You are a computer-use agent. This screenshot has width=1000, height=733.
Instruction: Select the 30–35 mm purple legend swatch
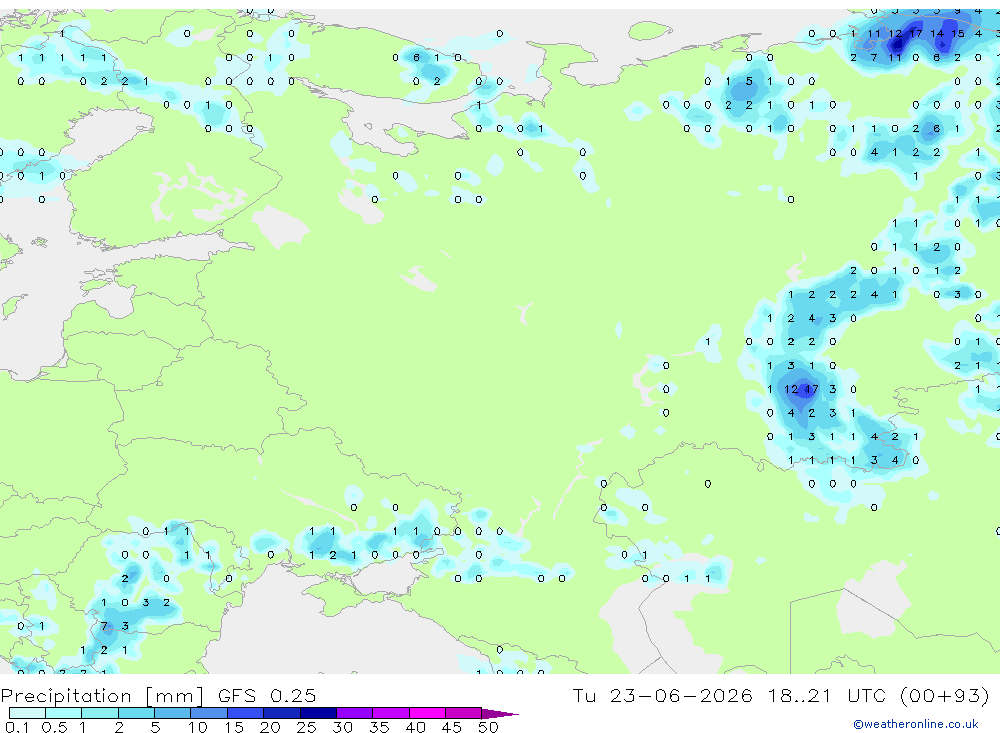click(x=354, y=713)
